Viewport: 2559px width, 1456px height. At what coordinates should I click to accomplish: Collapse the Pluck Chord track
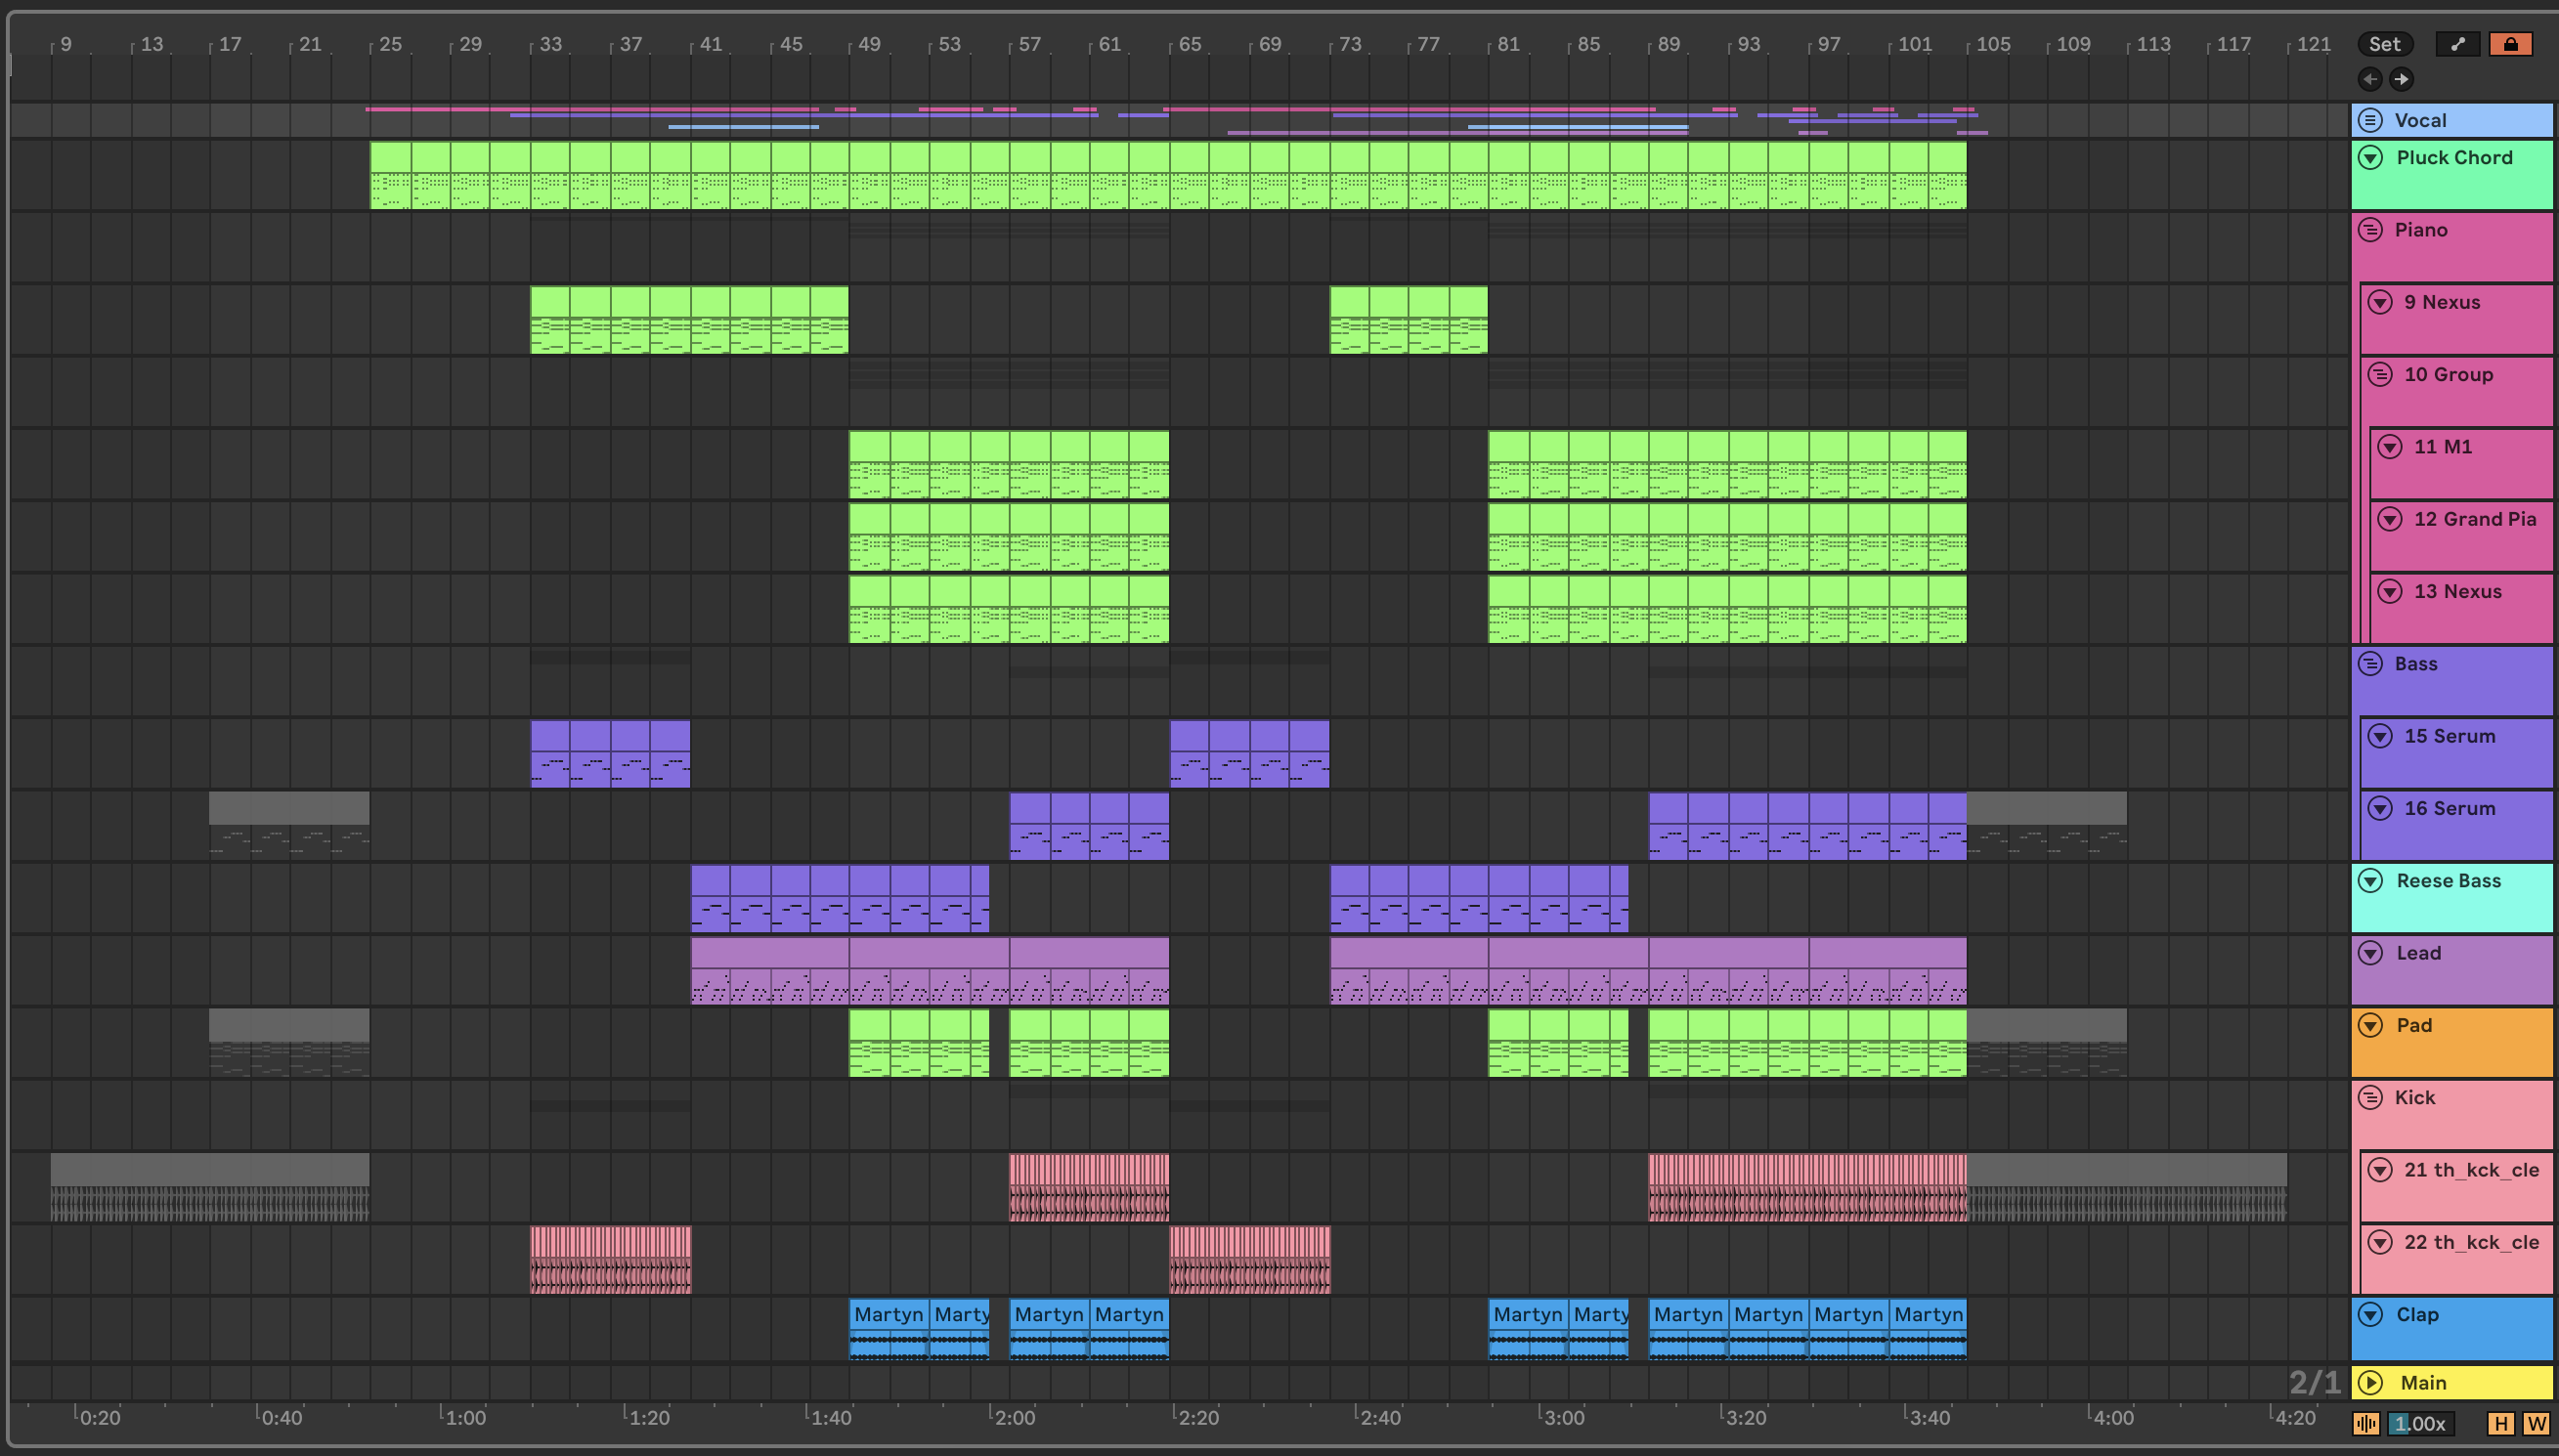pyautogui.click(x=2370, y=157)
